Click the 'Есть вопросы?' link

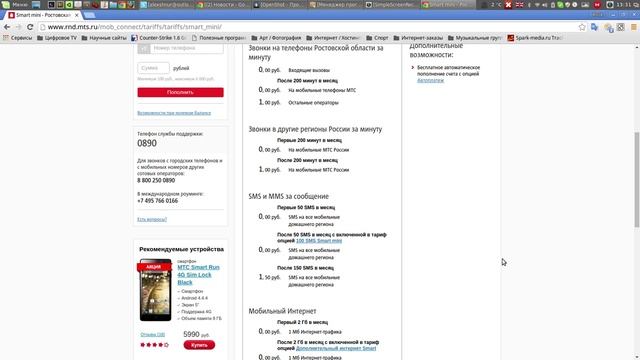click(x=152, y=220)
